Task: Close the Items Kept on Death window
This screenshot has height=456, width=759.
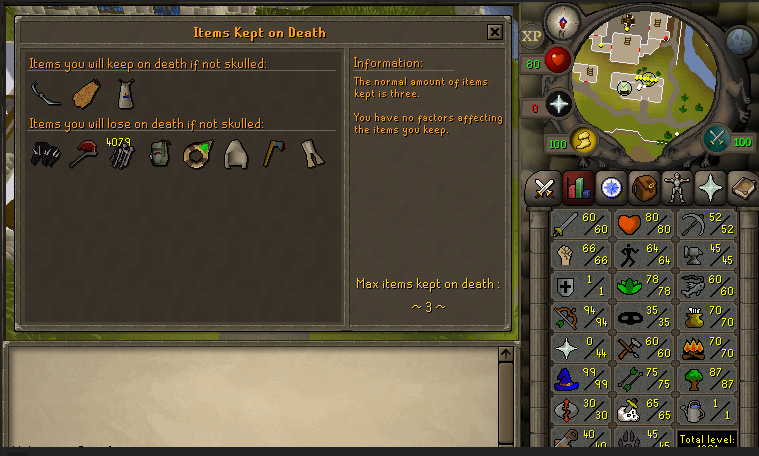Action: click(x=495, y=32)
